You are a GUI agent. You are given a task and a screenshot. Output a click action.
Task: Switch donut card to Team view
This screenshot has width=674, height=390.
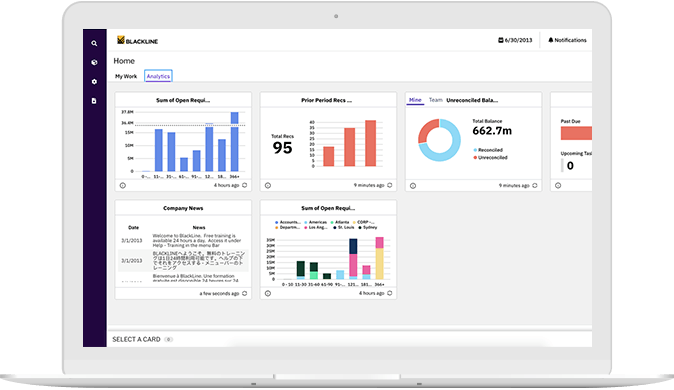[435, 100]
